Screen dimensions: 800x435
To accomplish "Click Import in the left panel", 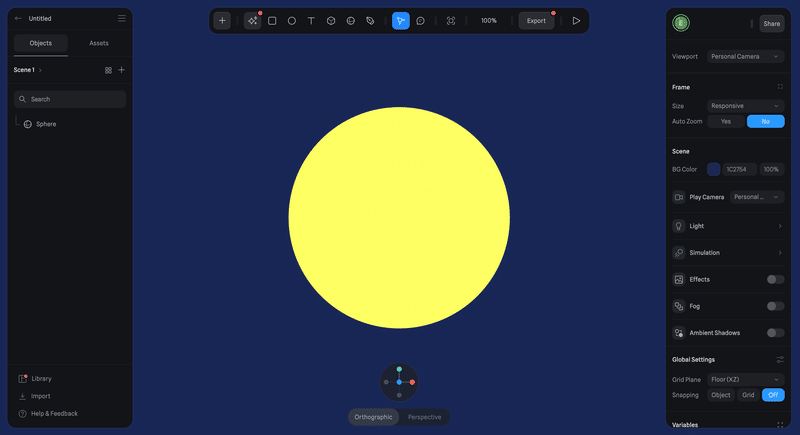I will click(35, 396).
